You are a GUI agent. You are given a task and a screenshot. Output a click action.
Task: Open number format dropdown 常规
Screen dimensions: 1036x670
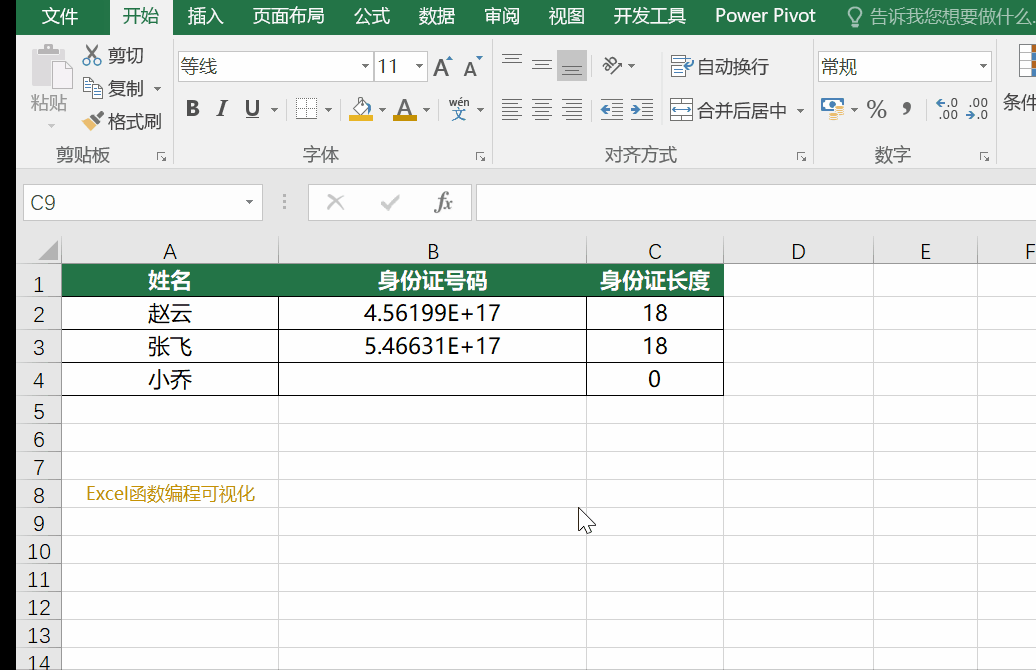[x=983, y=66]
